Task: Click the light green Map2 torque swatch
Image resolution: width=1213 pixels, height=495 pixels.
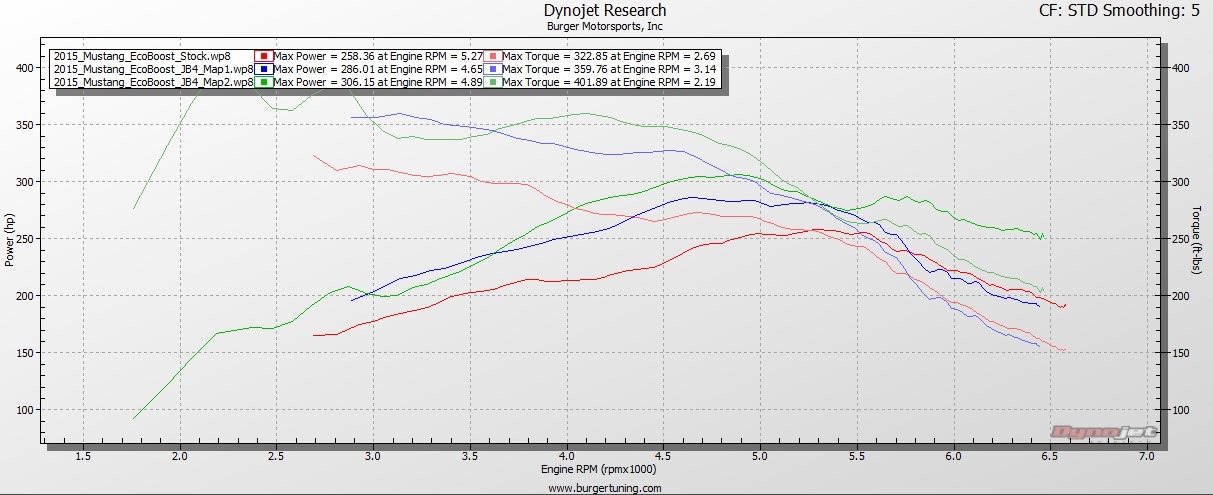Action: [x=492, y=82]
